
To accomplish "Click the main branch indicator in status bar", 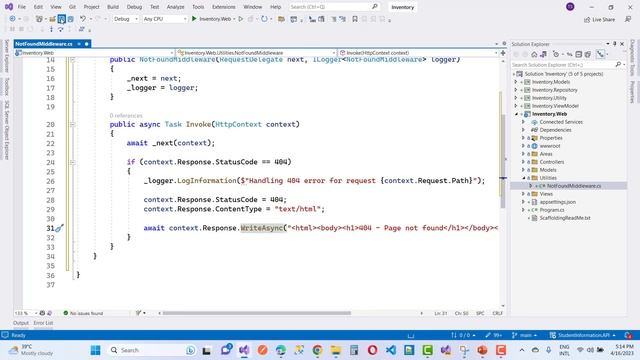I will (524, 335).
